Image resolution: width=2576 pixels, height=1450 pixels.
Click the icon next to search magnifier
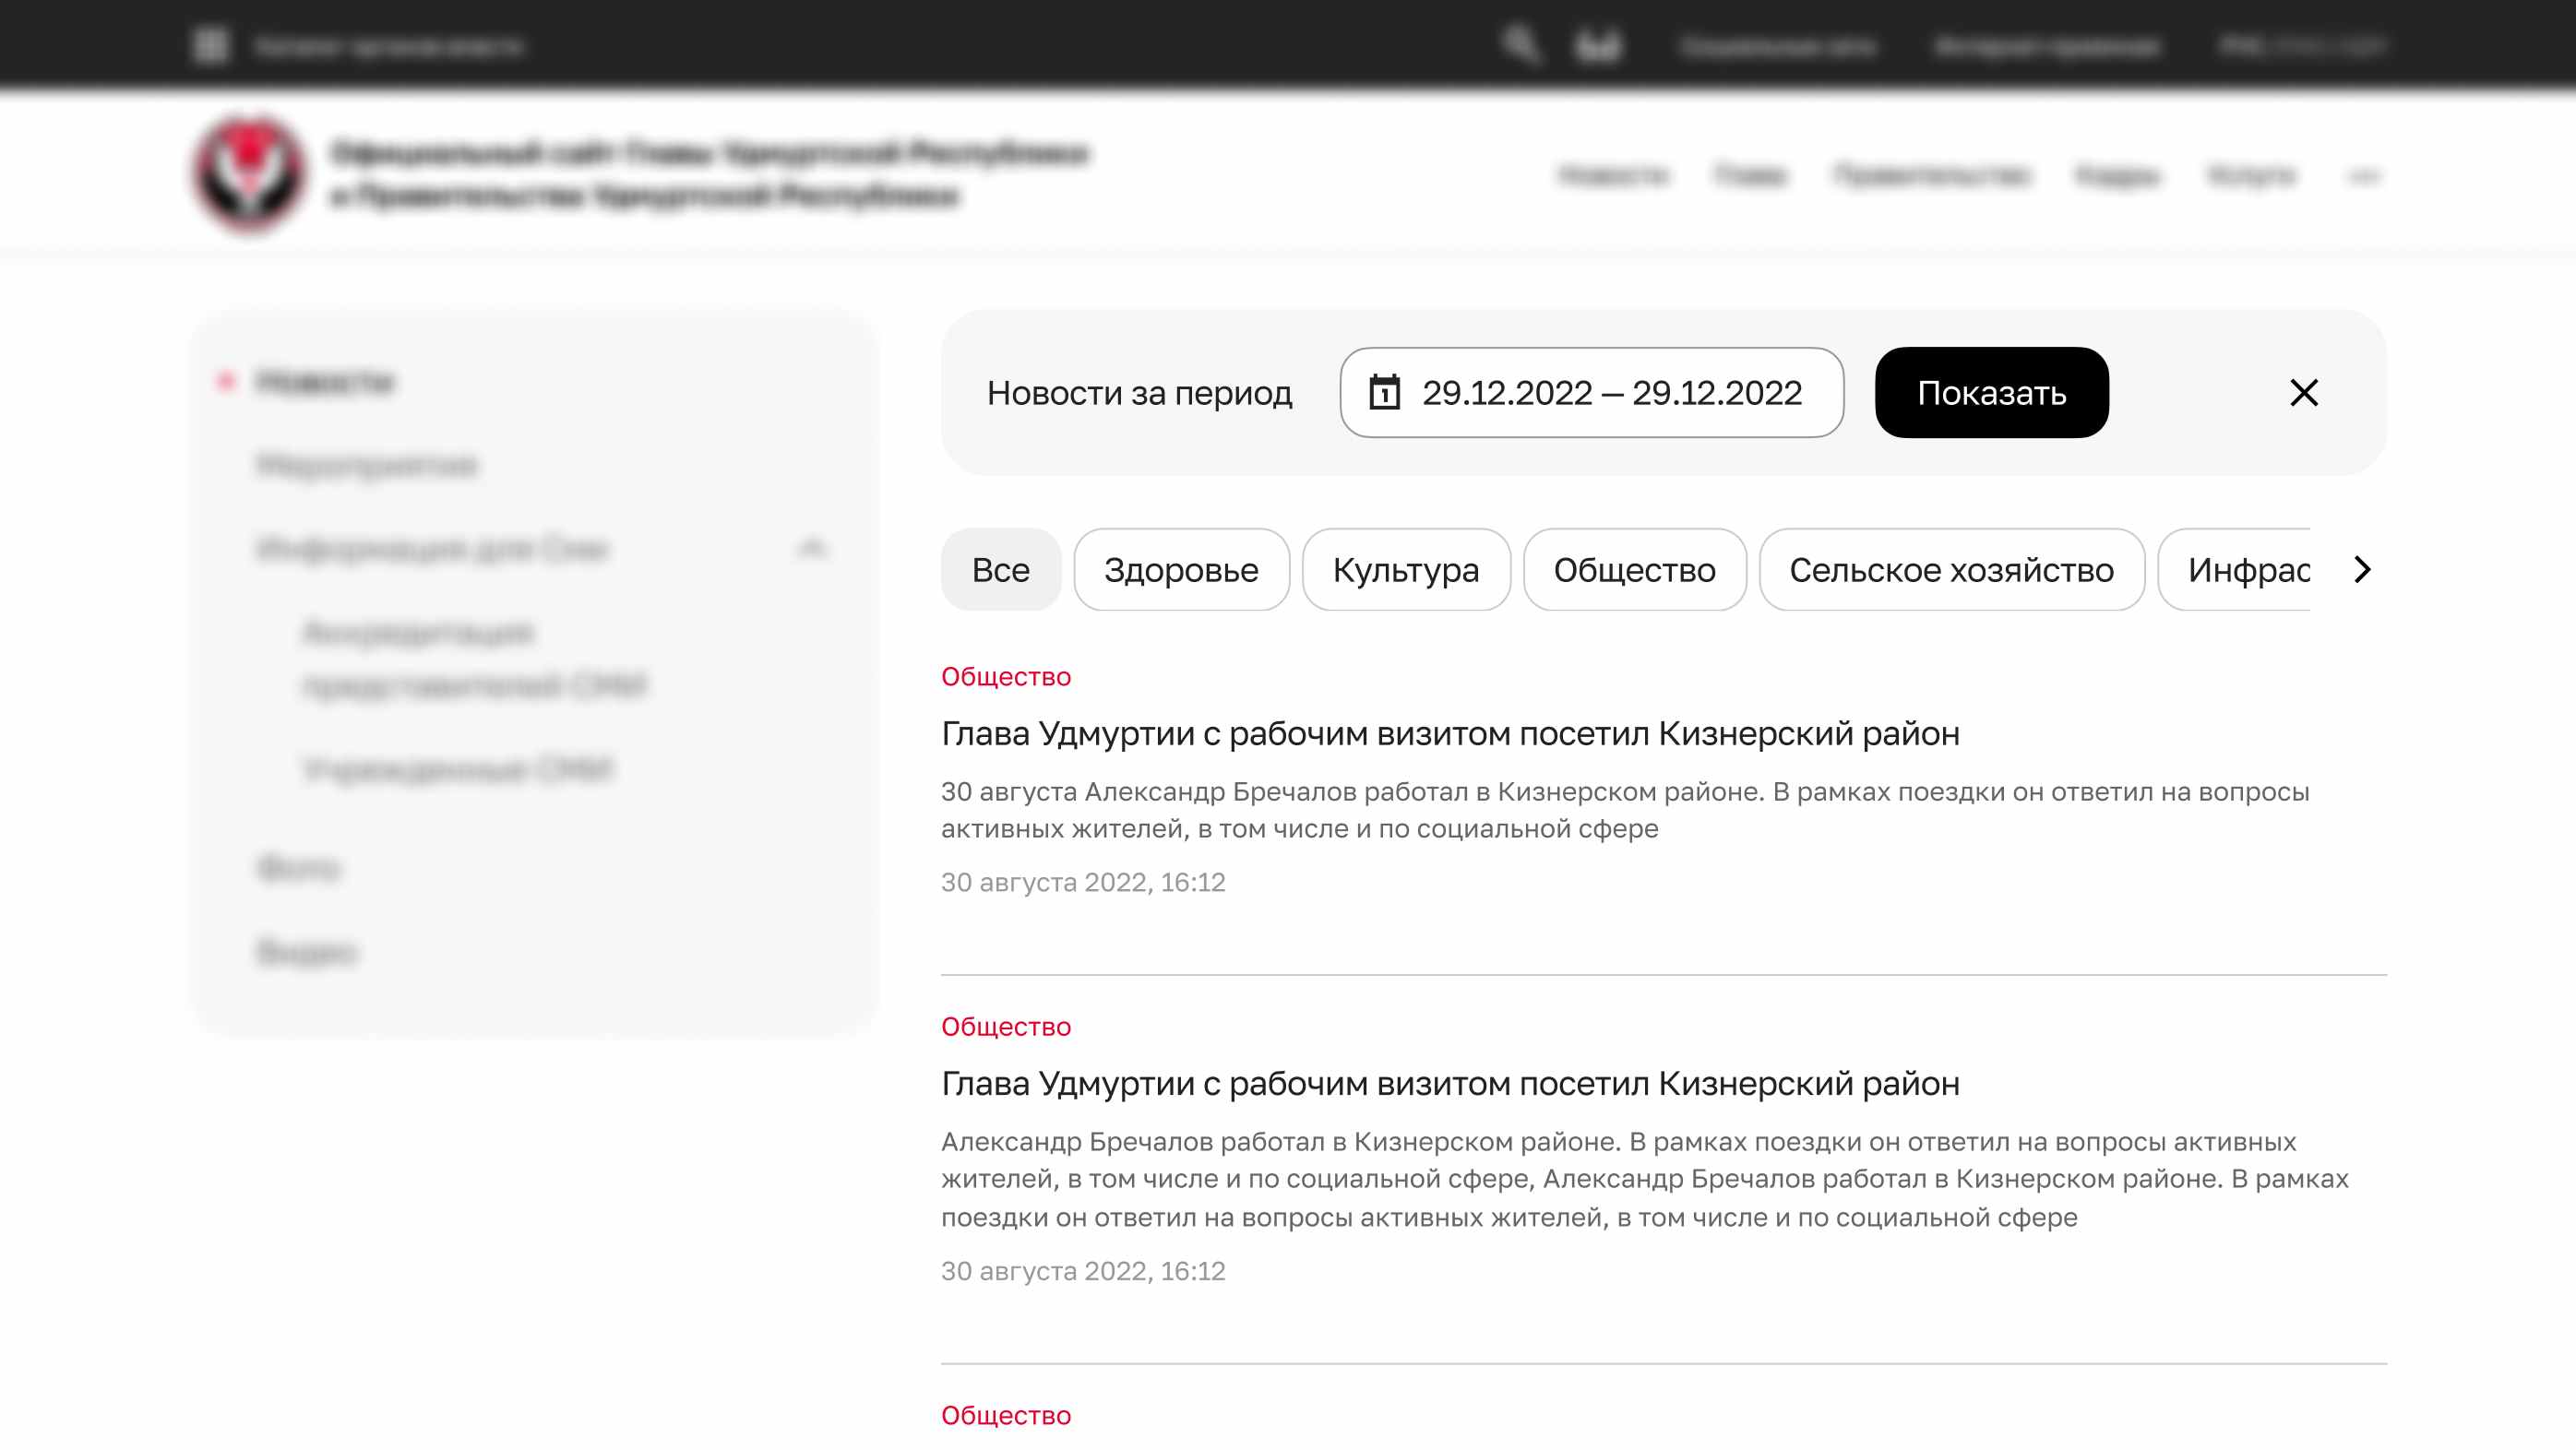pyautogui.click(x=1598, y=45)
